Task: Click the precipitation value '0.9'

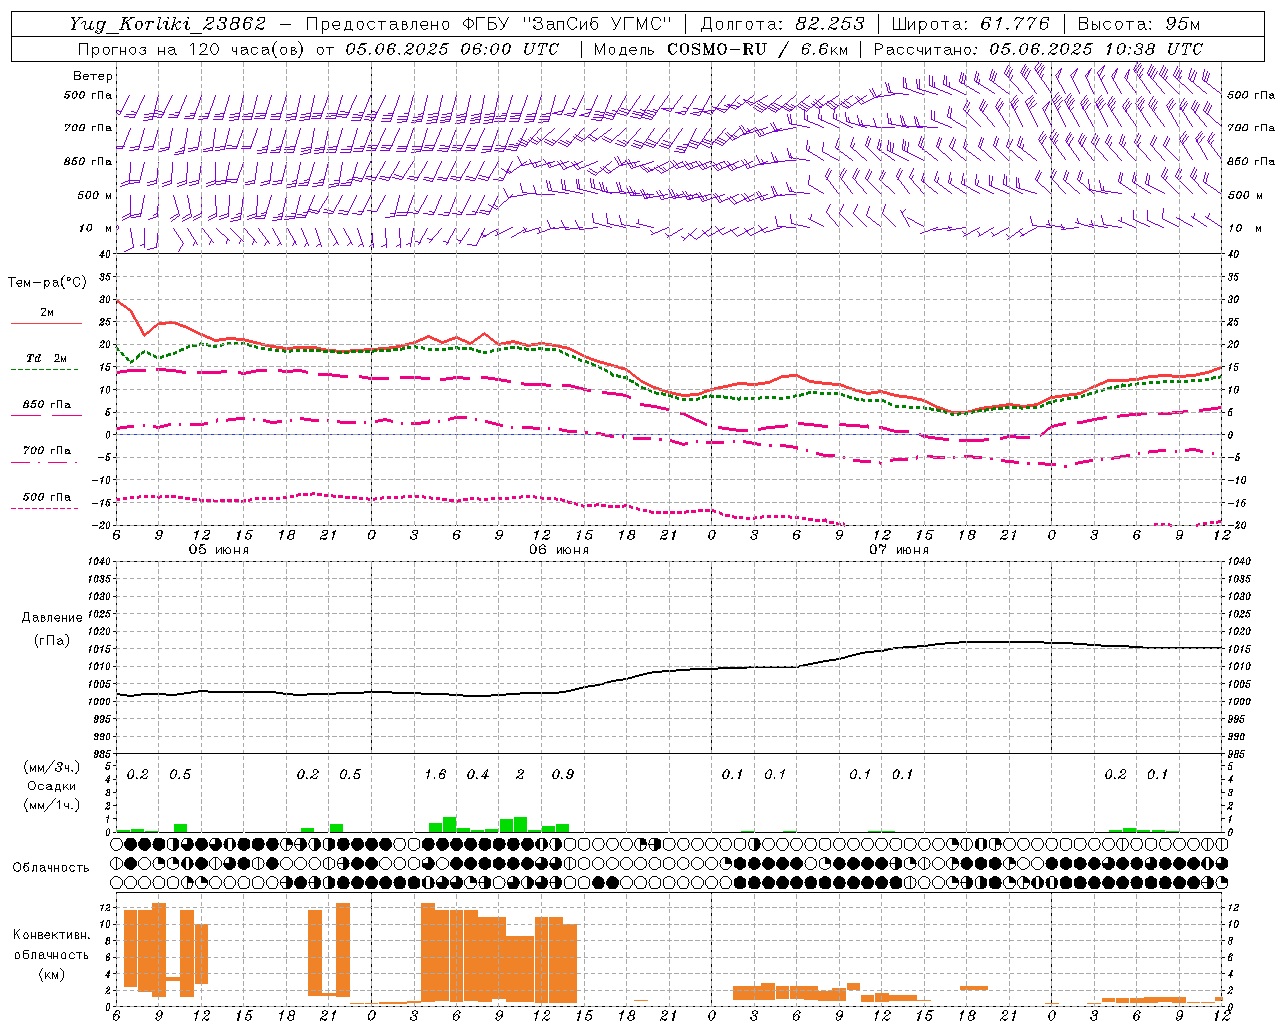Action: (x=563, y=775)
